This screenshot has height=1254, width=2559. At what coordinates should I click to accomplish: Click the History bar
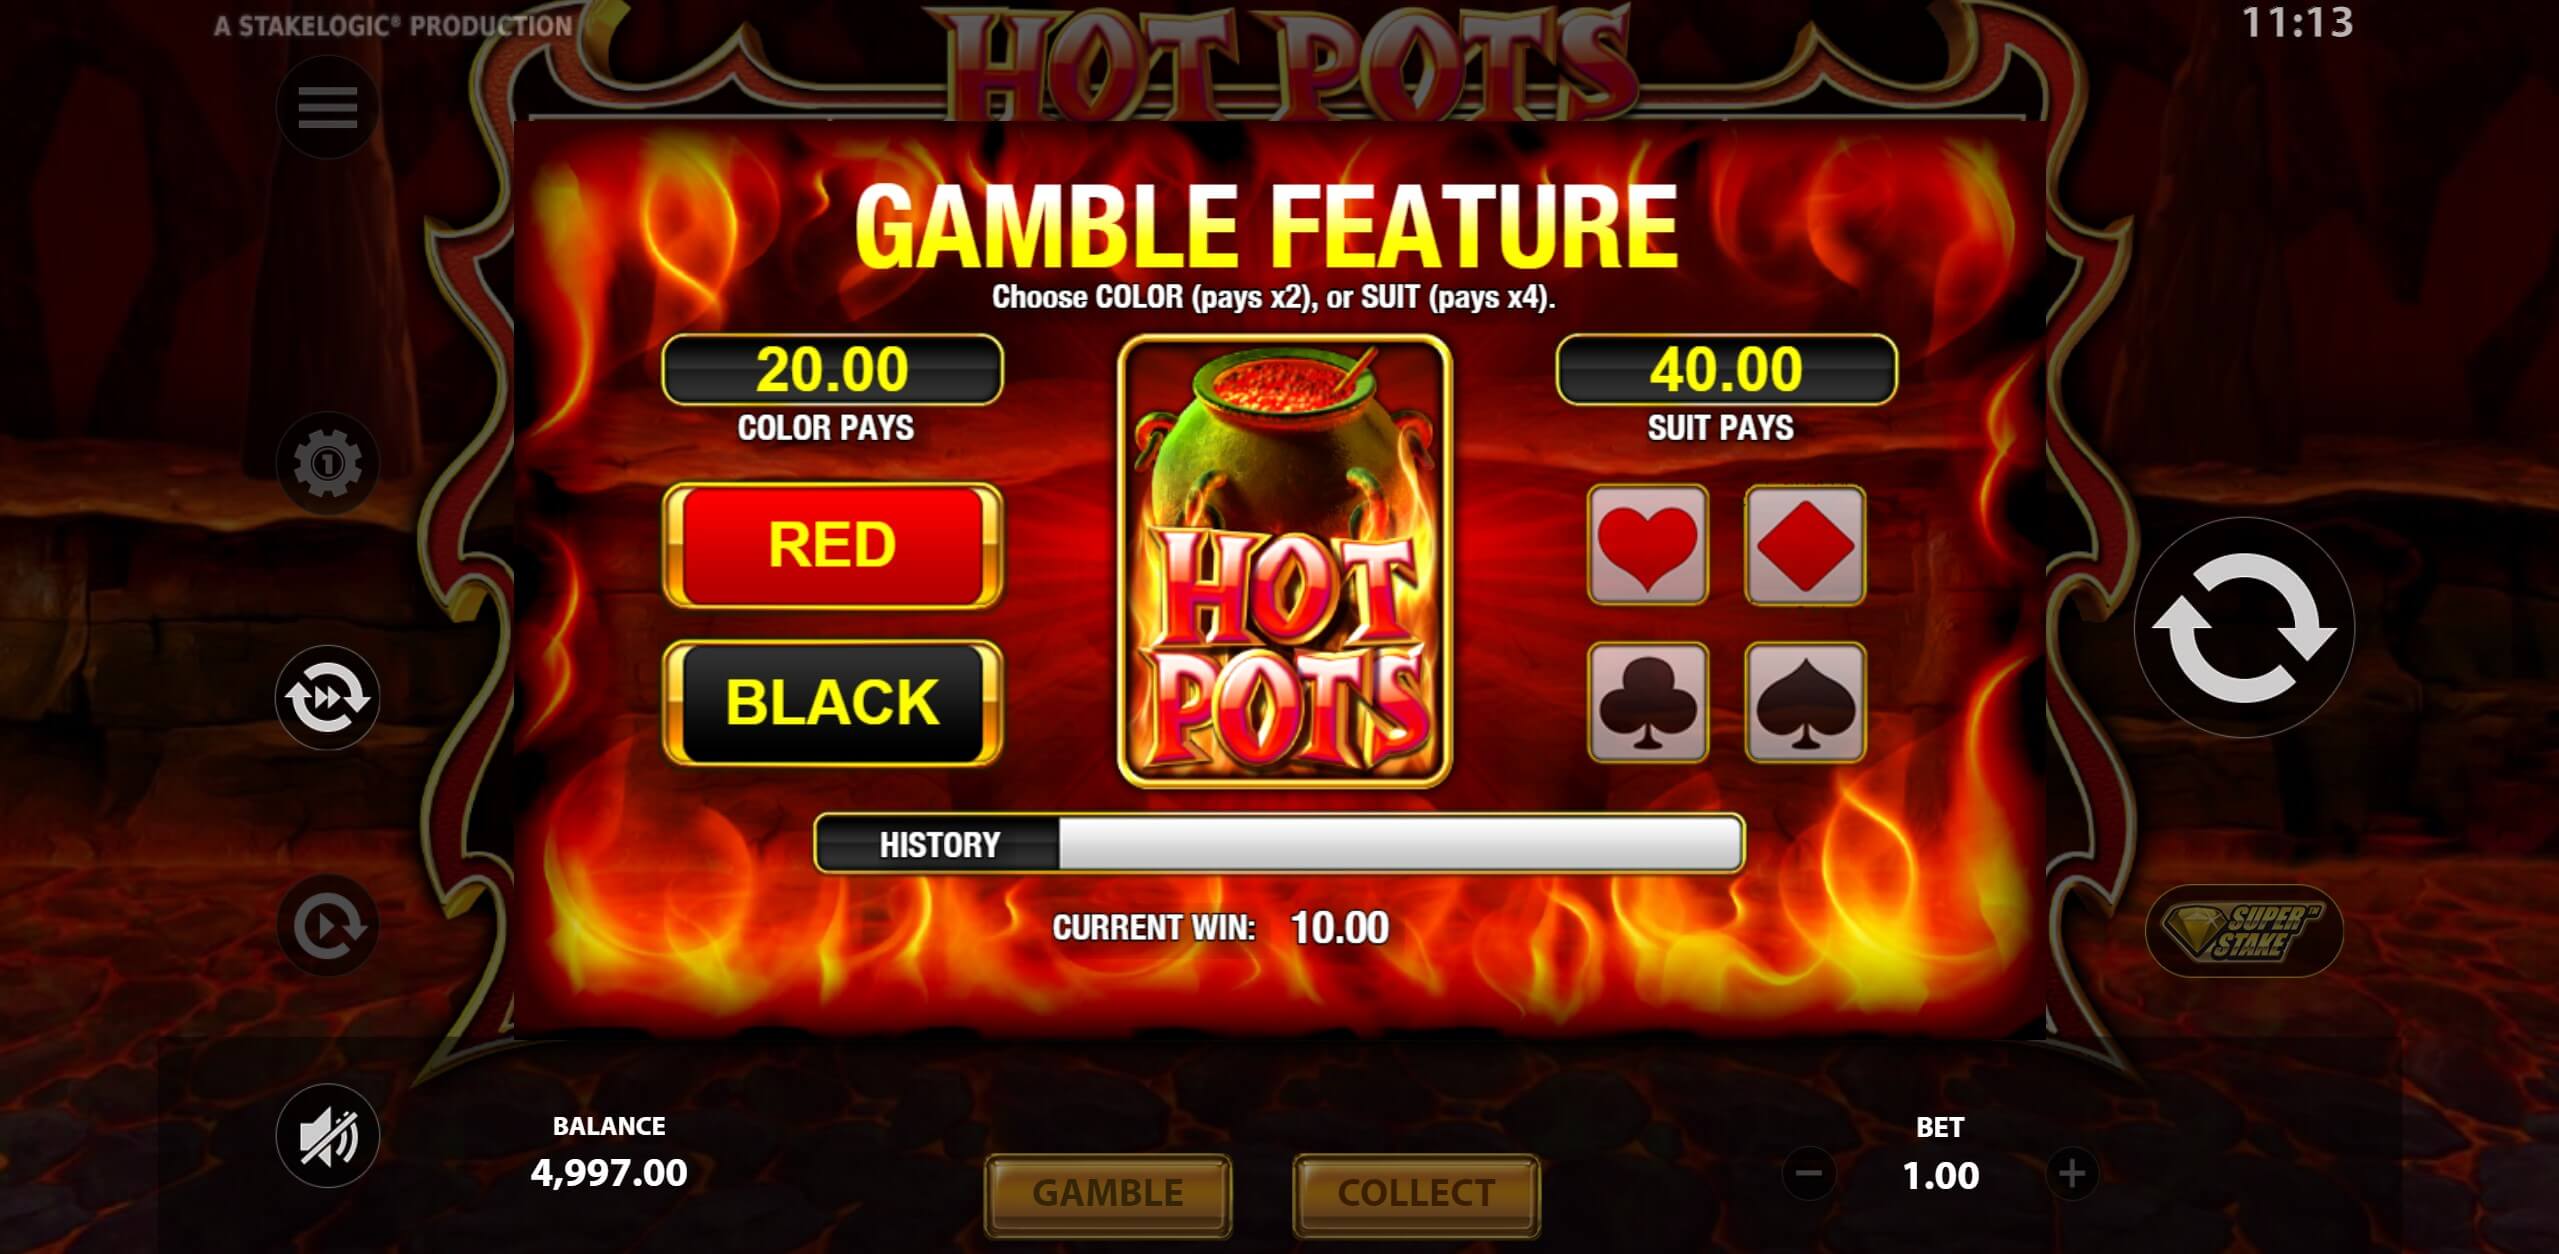(x=1280, y=844)
